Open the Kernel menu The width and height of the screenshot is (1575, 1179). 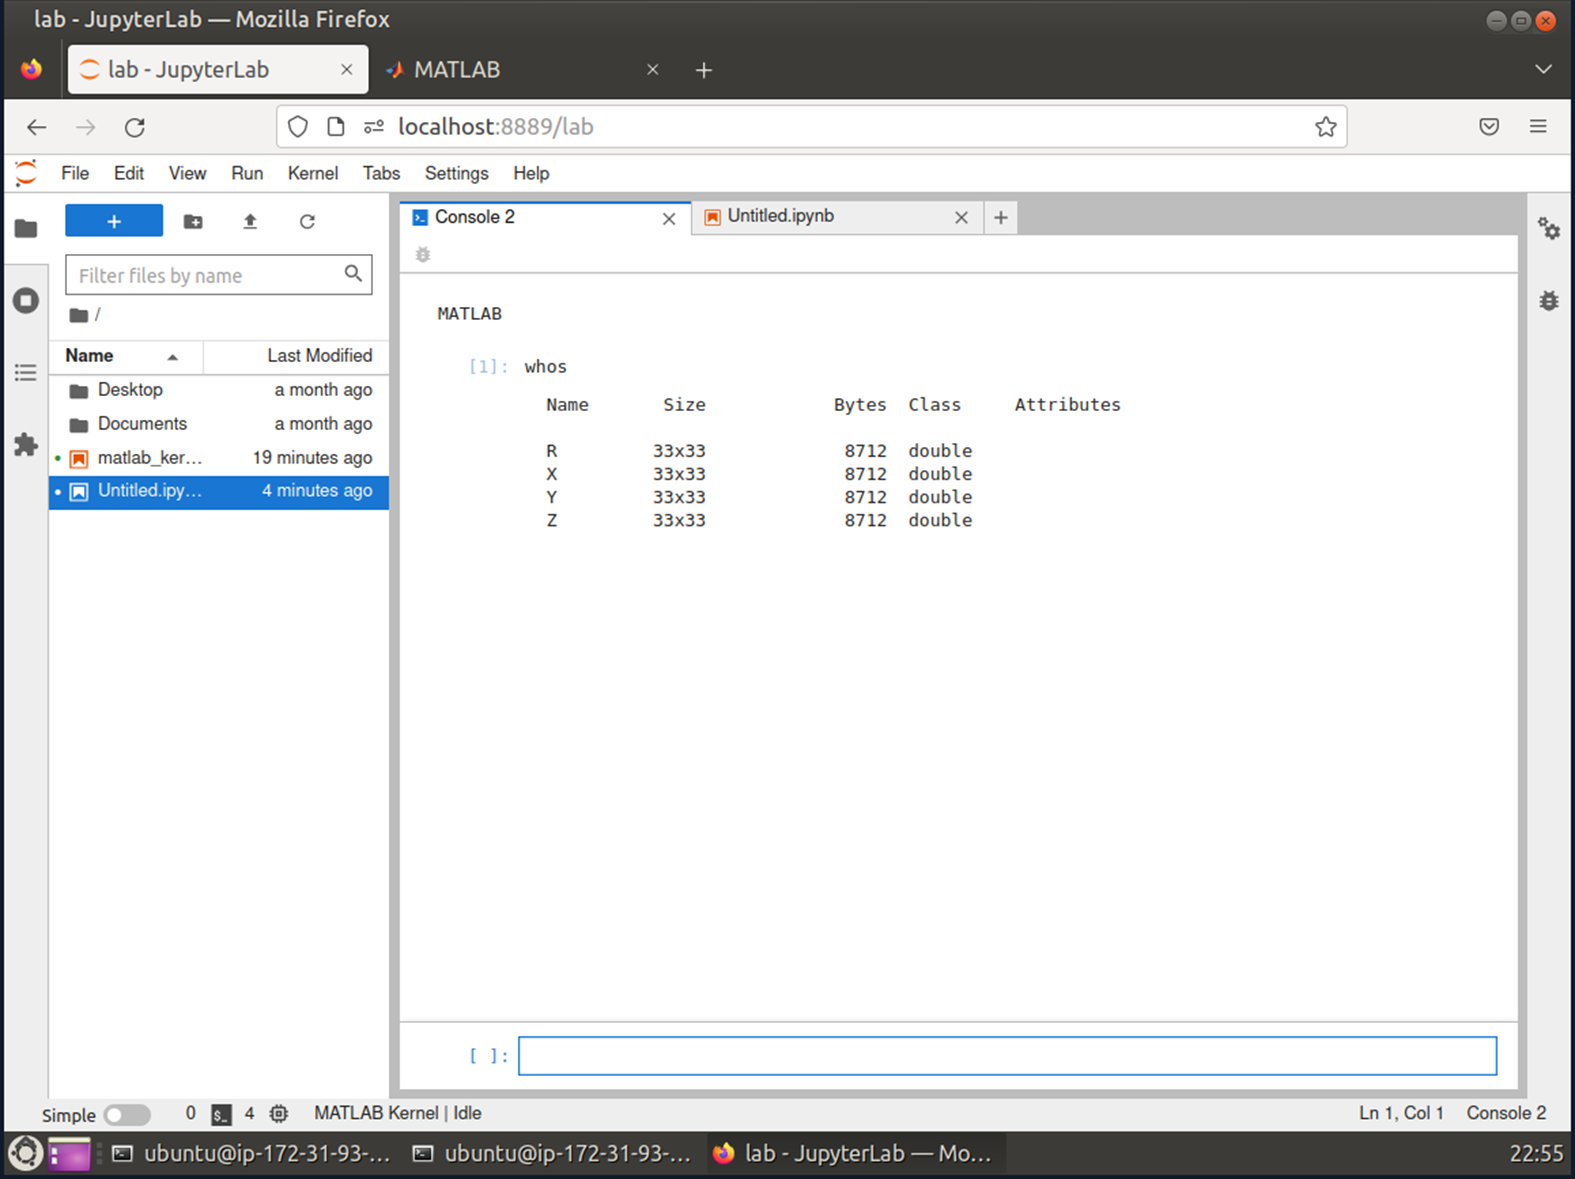coord(312,173)
